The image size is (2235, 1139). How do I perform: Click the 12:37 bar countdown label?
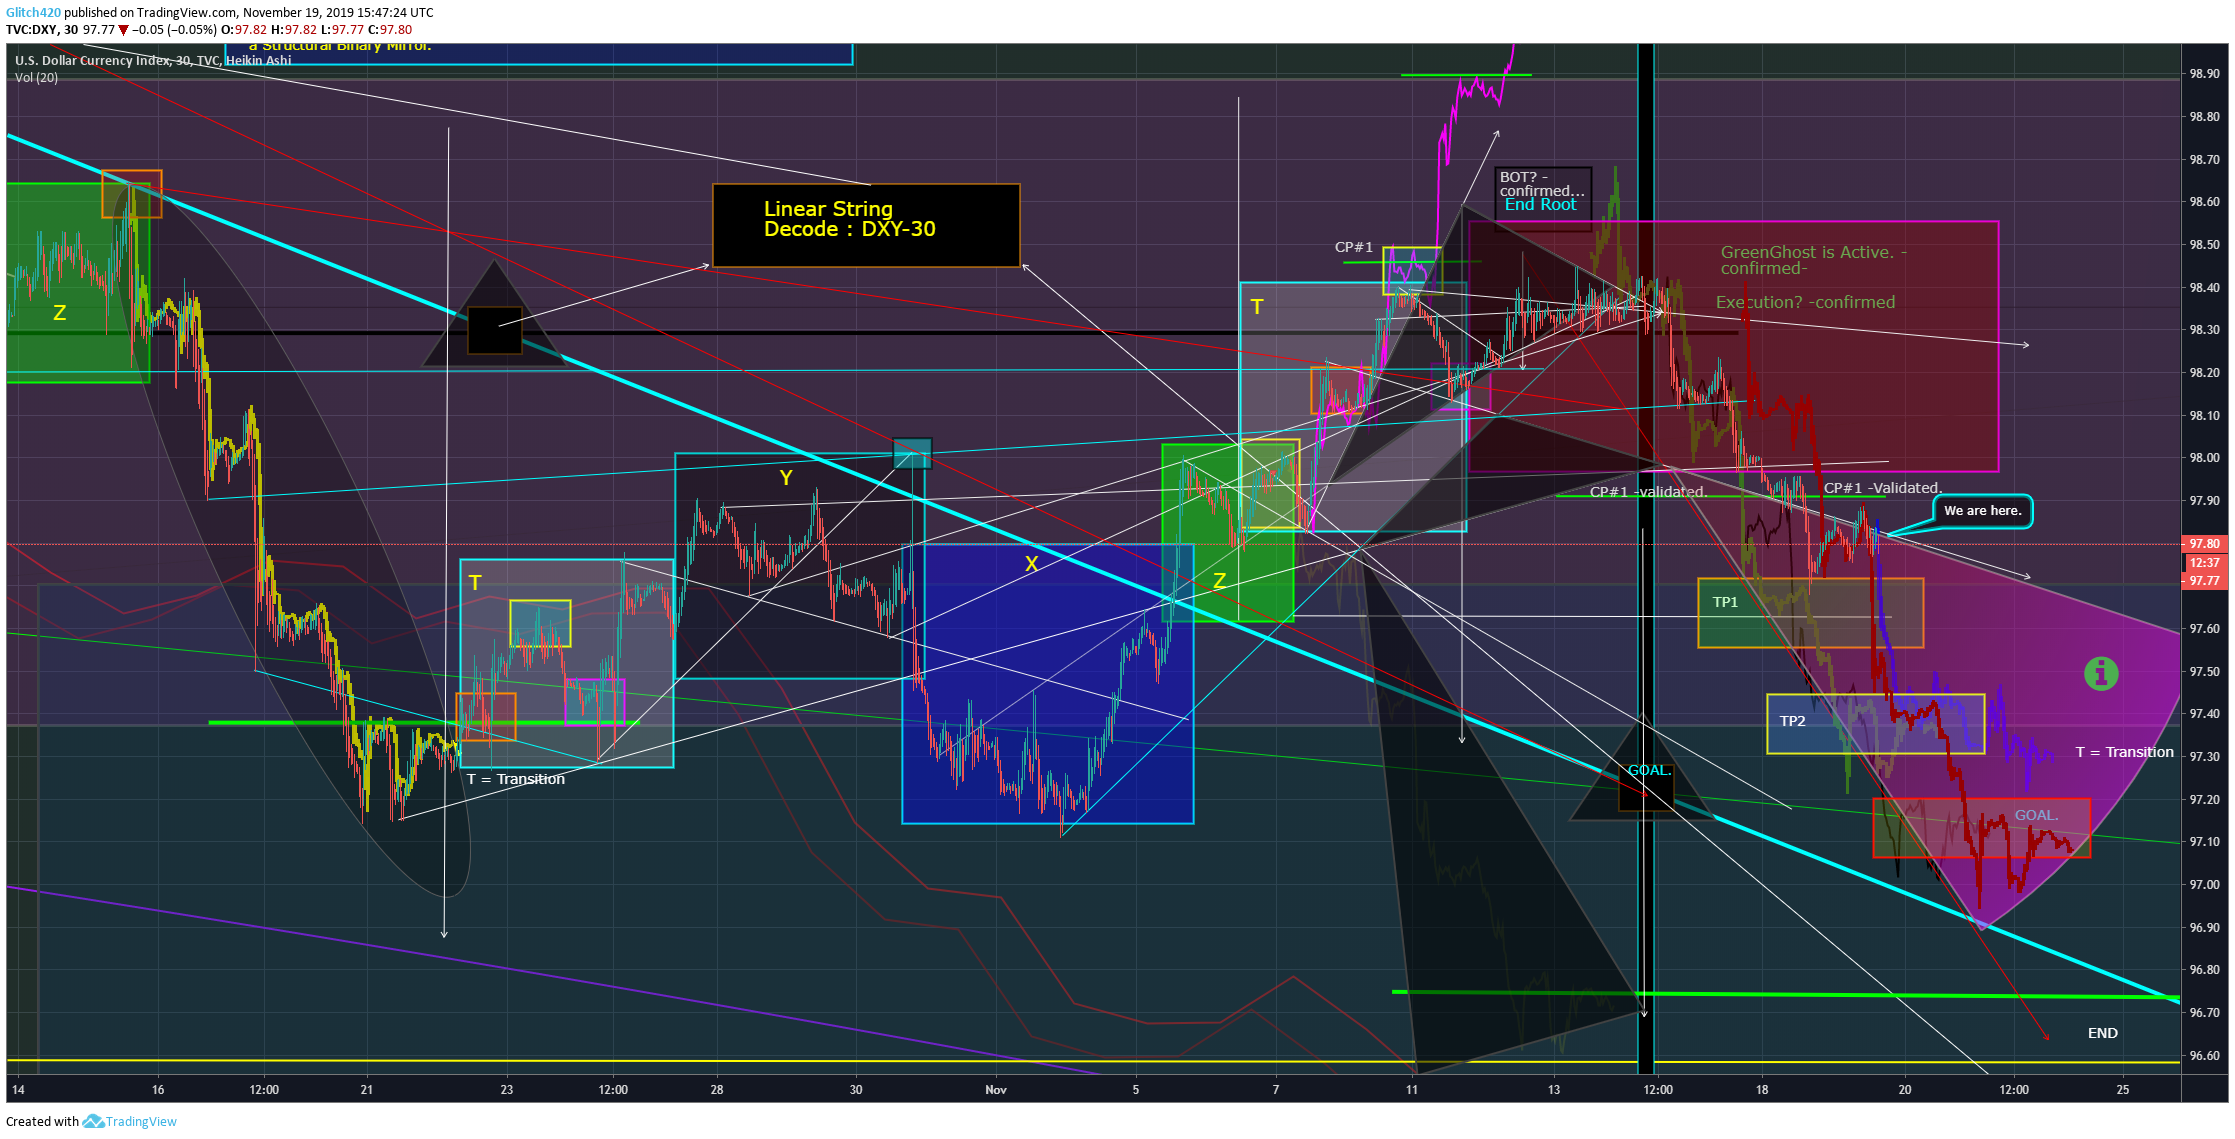pyautogui.click(x=2204, y=563)
